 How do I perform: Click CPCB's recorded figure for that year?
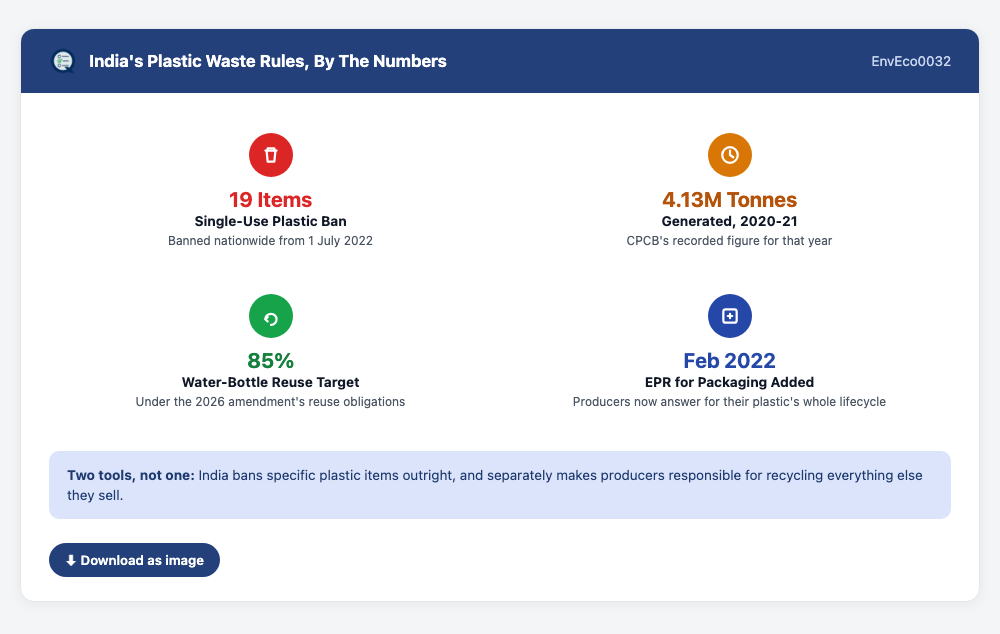tap(730, 240)
